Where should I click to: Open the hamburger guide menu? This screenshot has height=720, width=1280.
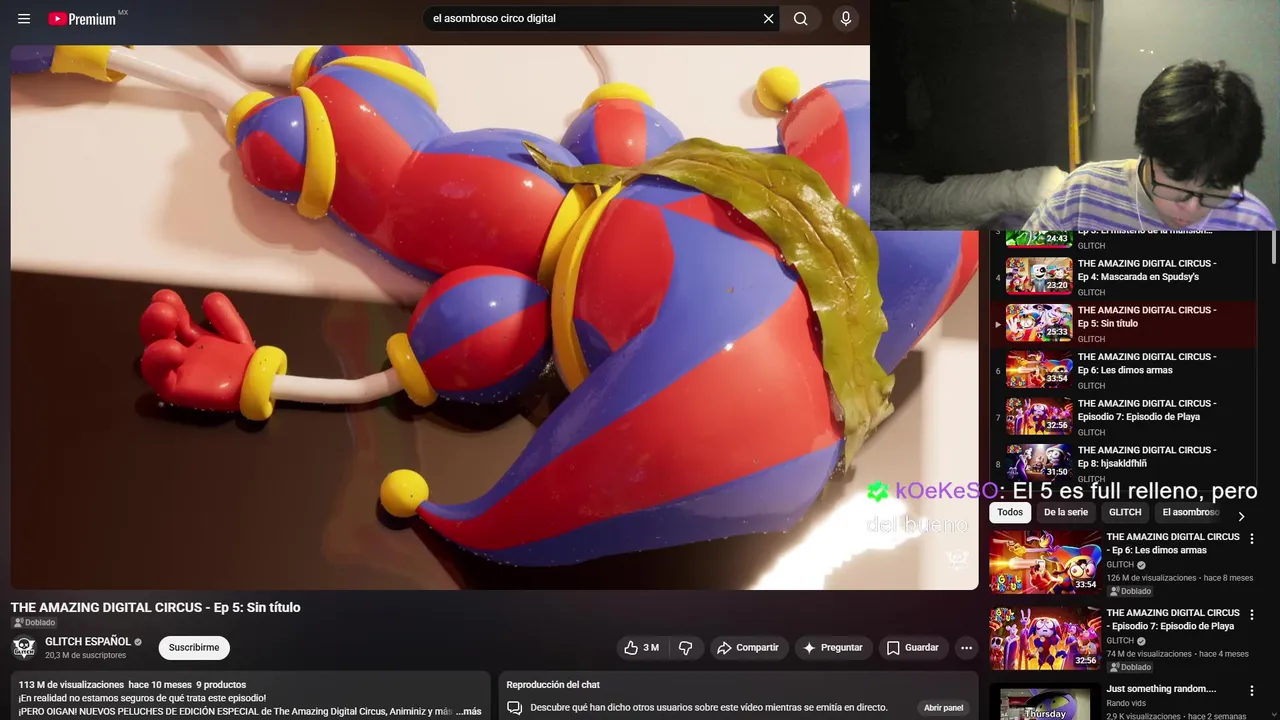24,19
